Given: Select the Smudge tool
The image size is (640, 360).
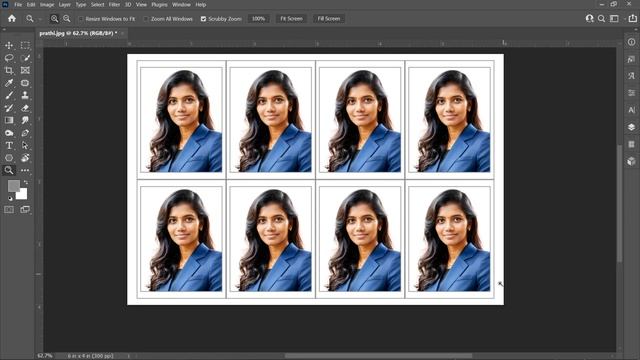Looking at the screenshot, I should click(x=25, y=120).
